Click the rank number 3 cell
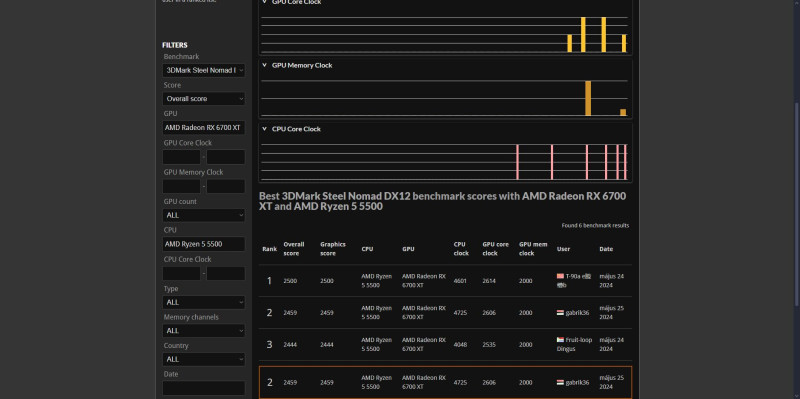Viewport: 800px width, 399px height. tap(269, 344)
